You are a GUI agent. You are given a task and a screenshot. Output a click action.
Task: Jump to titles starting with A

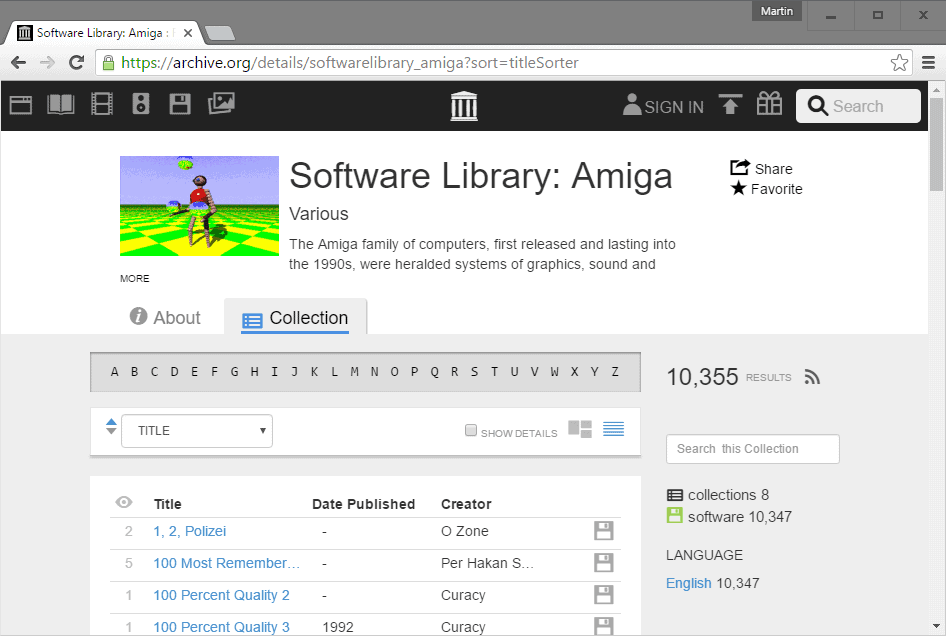pos(115,372)
